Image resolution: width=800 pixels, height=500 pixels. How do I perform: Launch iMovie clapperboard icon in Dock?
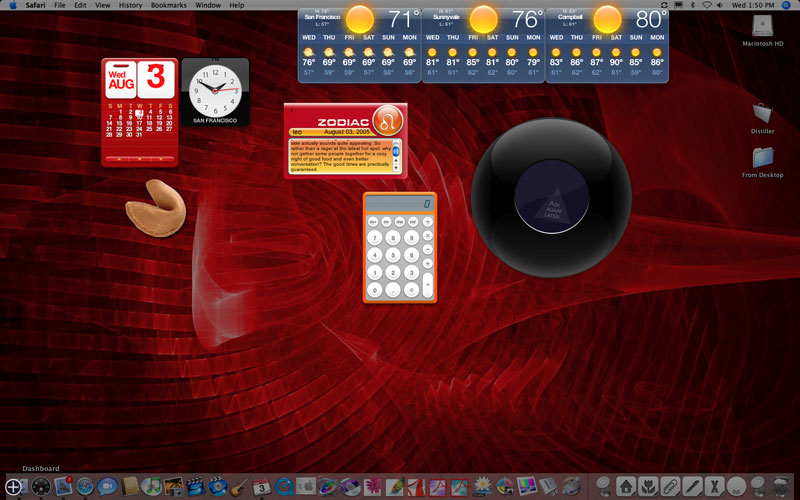click(195, 486)
